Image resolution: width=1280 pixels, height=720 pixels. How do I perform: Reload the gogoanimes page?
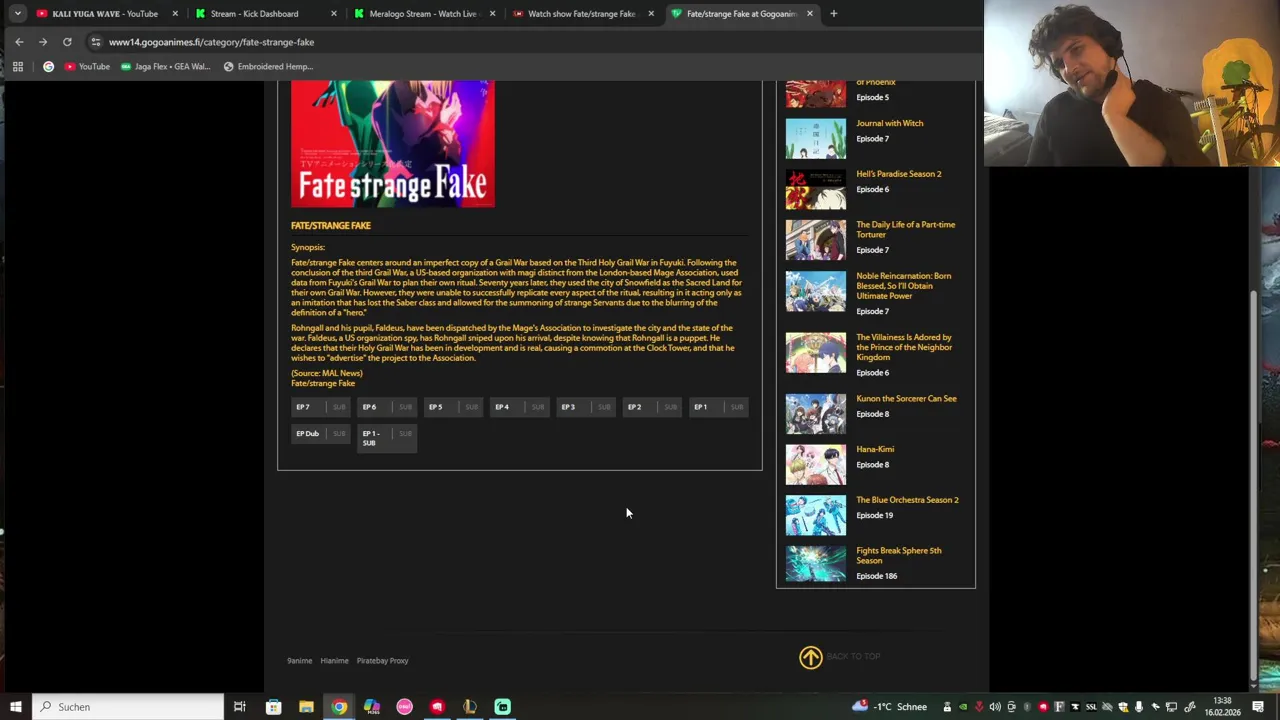pyautogui.click(x=67, y=42)
